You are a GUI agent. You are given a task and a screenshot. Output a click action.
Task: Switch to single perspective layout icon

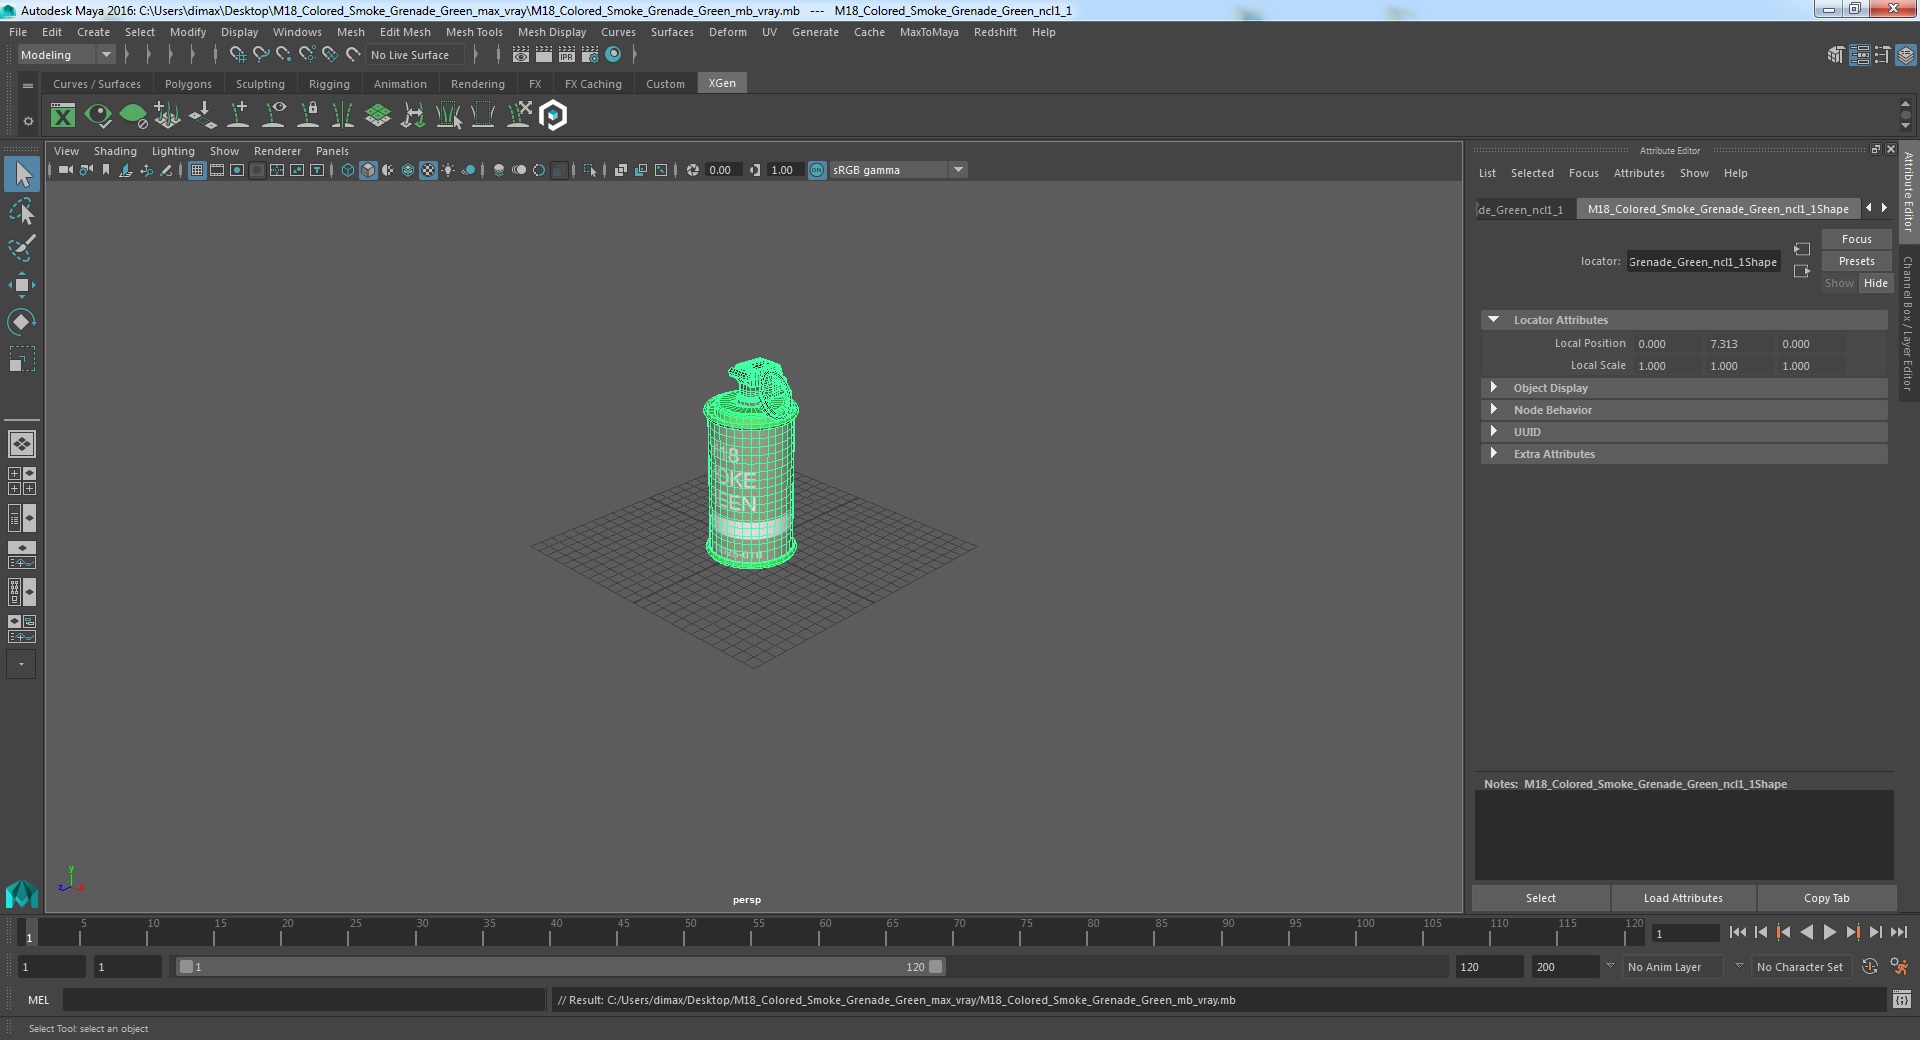[x=21, y=443]
